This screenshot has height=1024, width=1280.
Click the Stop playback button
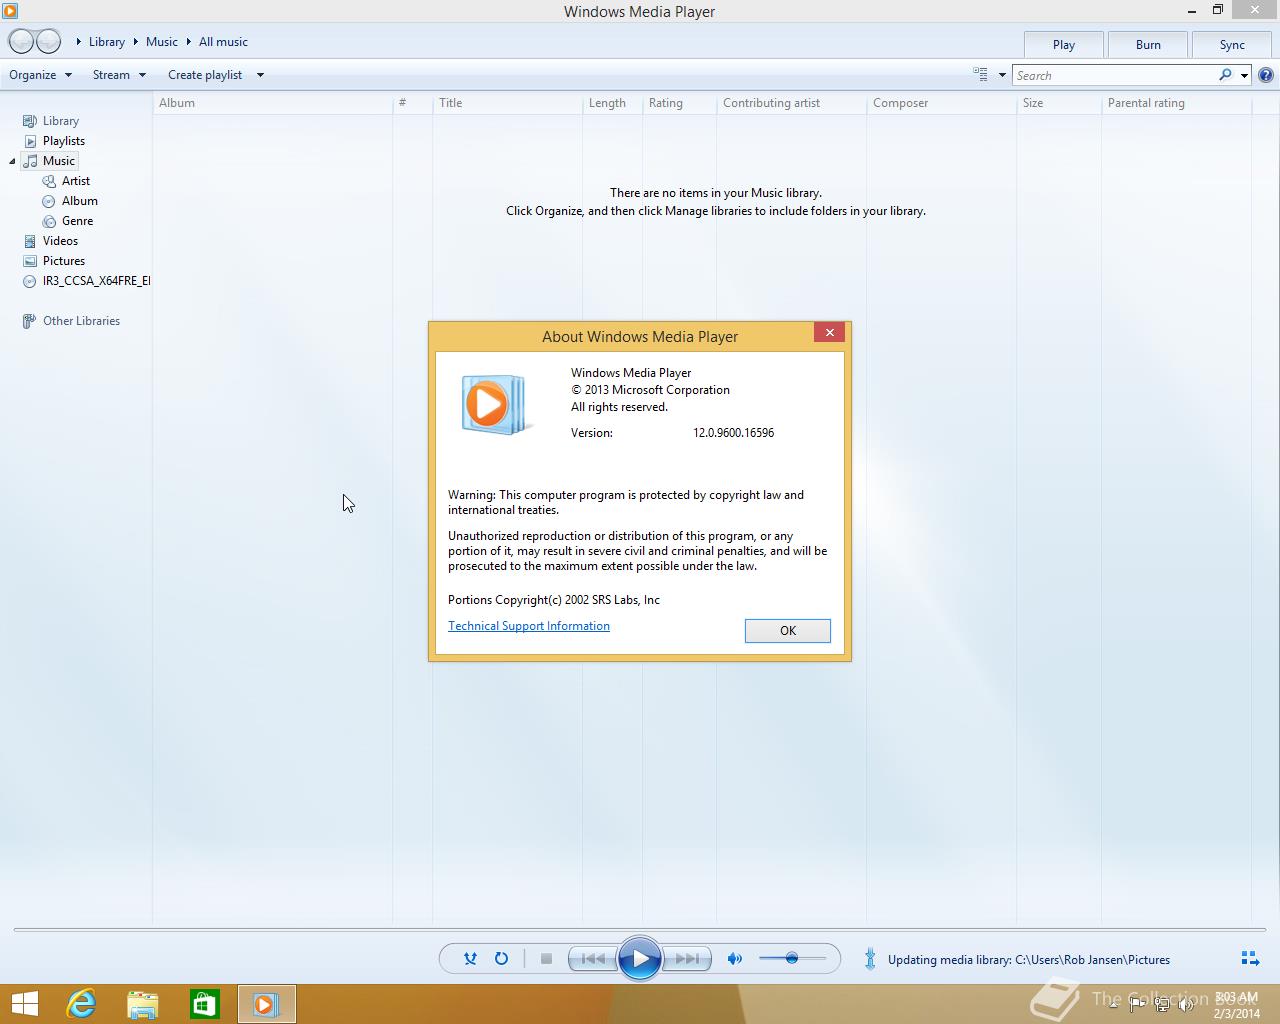tap(546, 959)
